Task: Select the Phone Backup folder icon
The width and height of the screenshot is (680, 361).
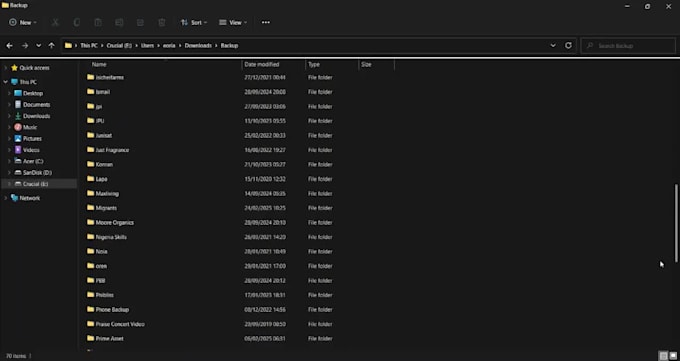Action: [90, 309]
